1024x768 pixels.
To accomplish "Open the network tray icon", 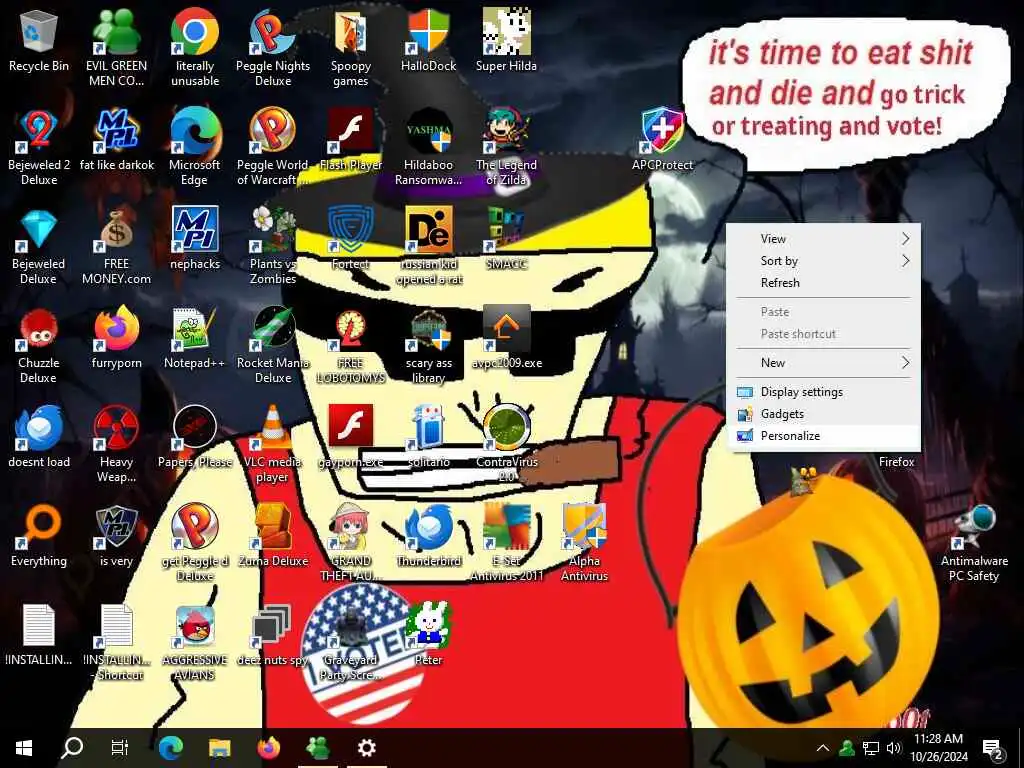I will click(x=871, y=748).
